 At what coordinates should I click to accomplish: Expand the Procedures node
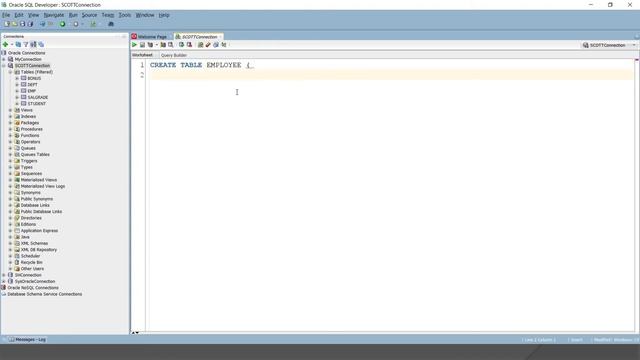click(11, 129)
